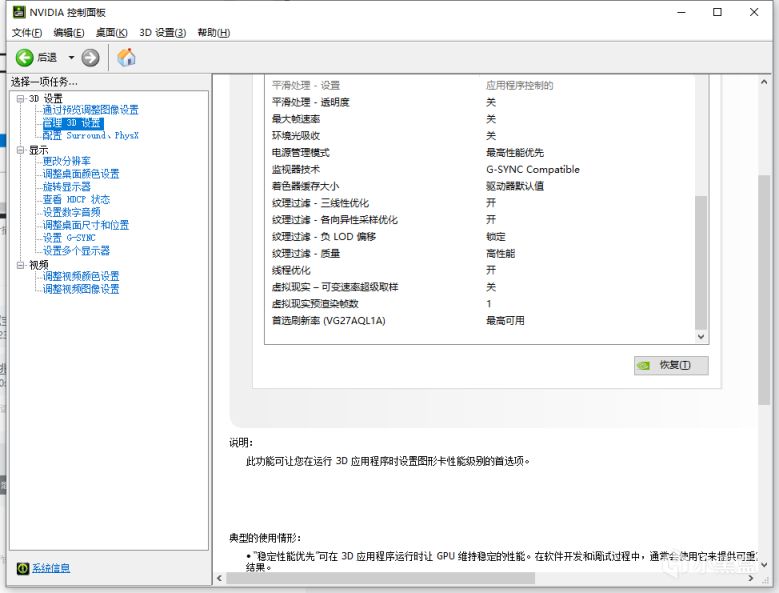
Task: Click main panel scroll down arrow
Action: (x=764, y=565)
